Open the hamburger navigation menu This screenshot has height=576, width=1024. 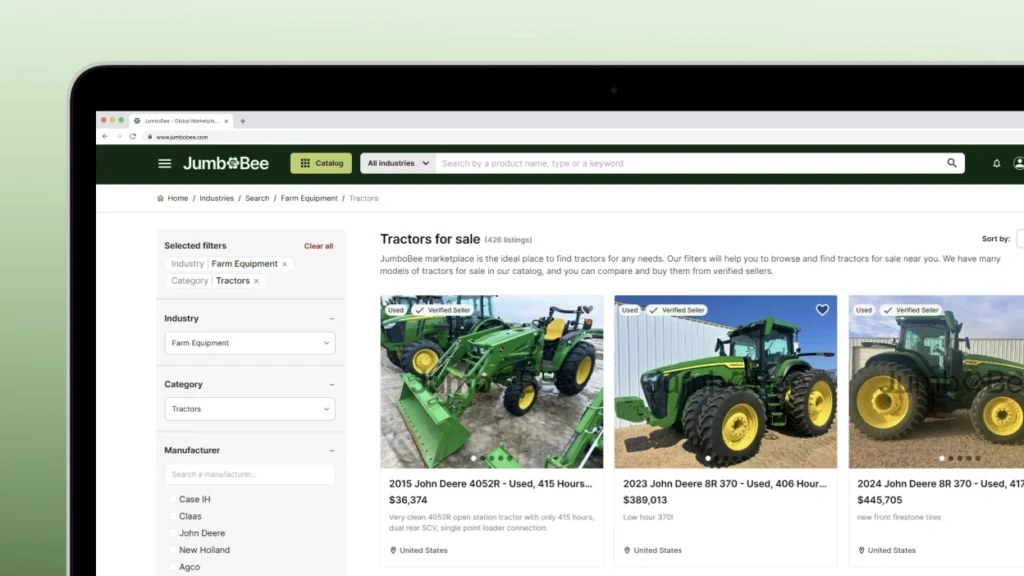click(165, 164)
